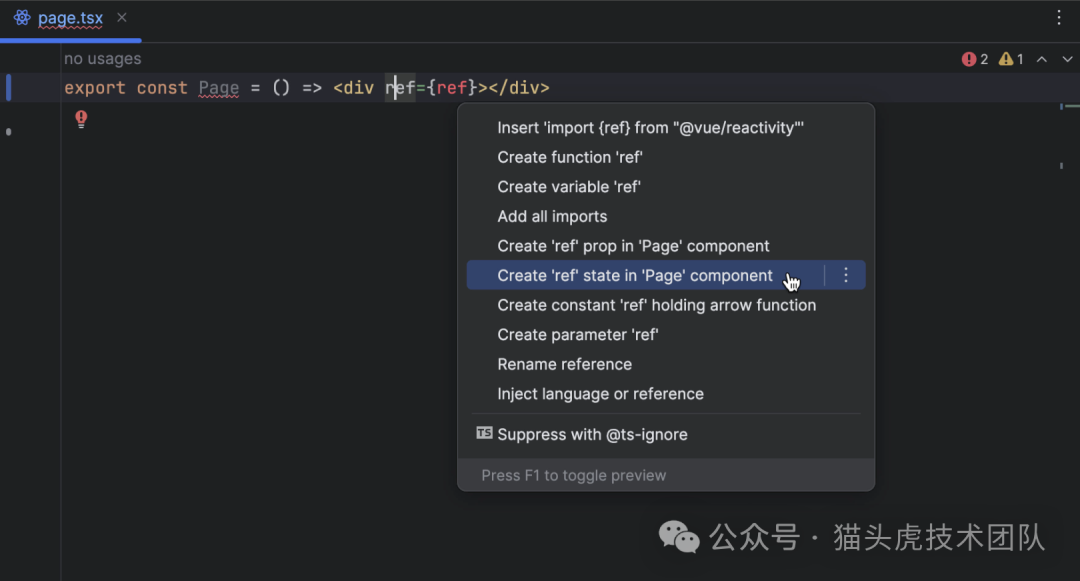Click the yellow warnings count indicator

[x=1011, y=59]
